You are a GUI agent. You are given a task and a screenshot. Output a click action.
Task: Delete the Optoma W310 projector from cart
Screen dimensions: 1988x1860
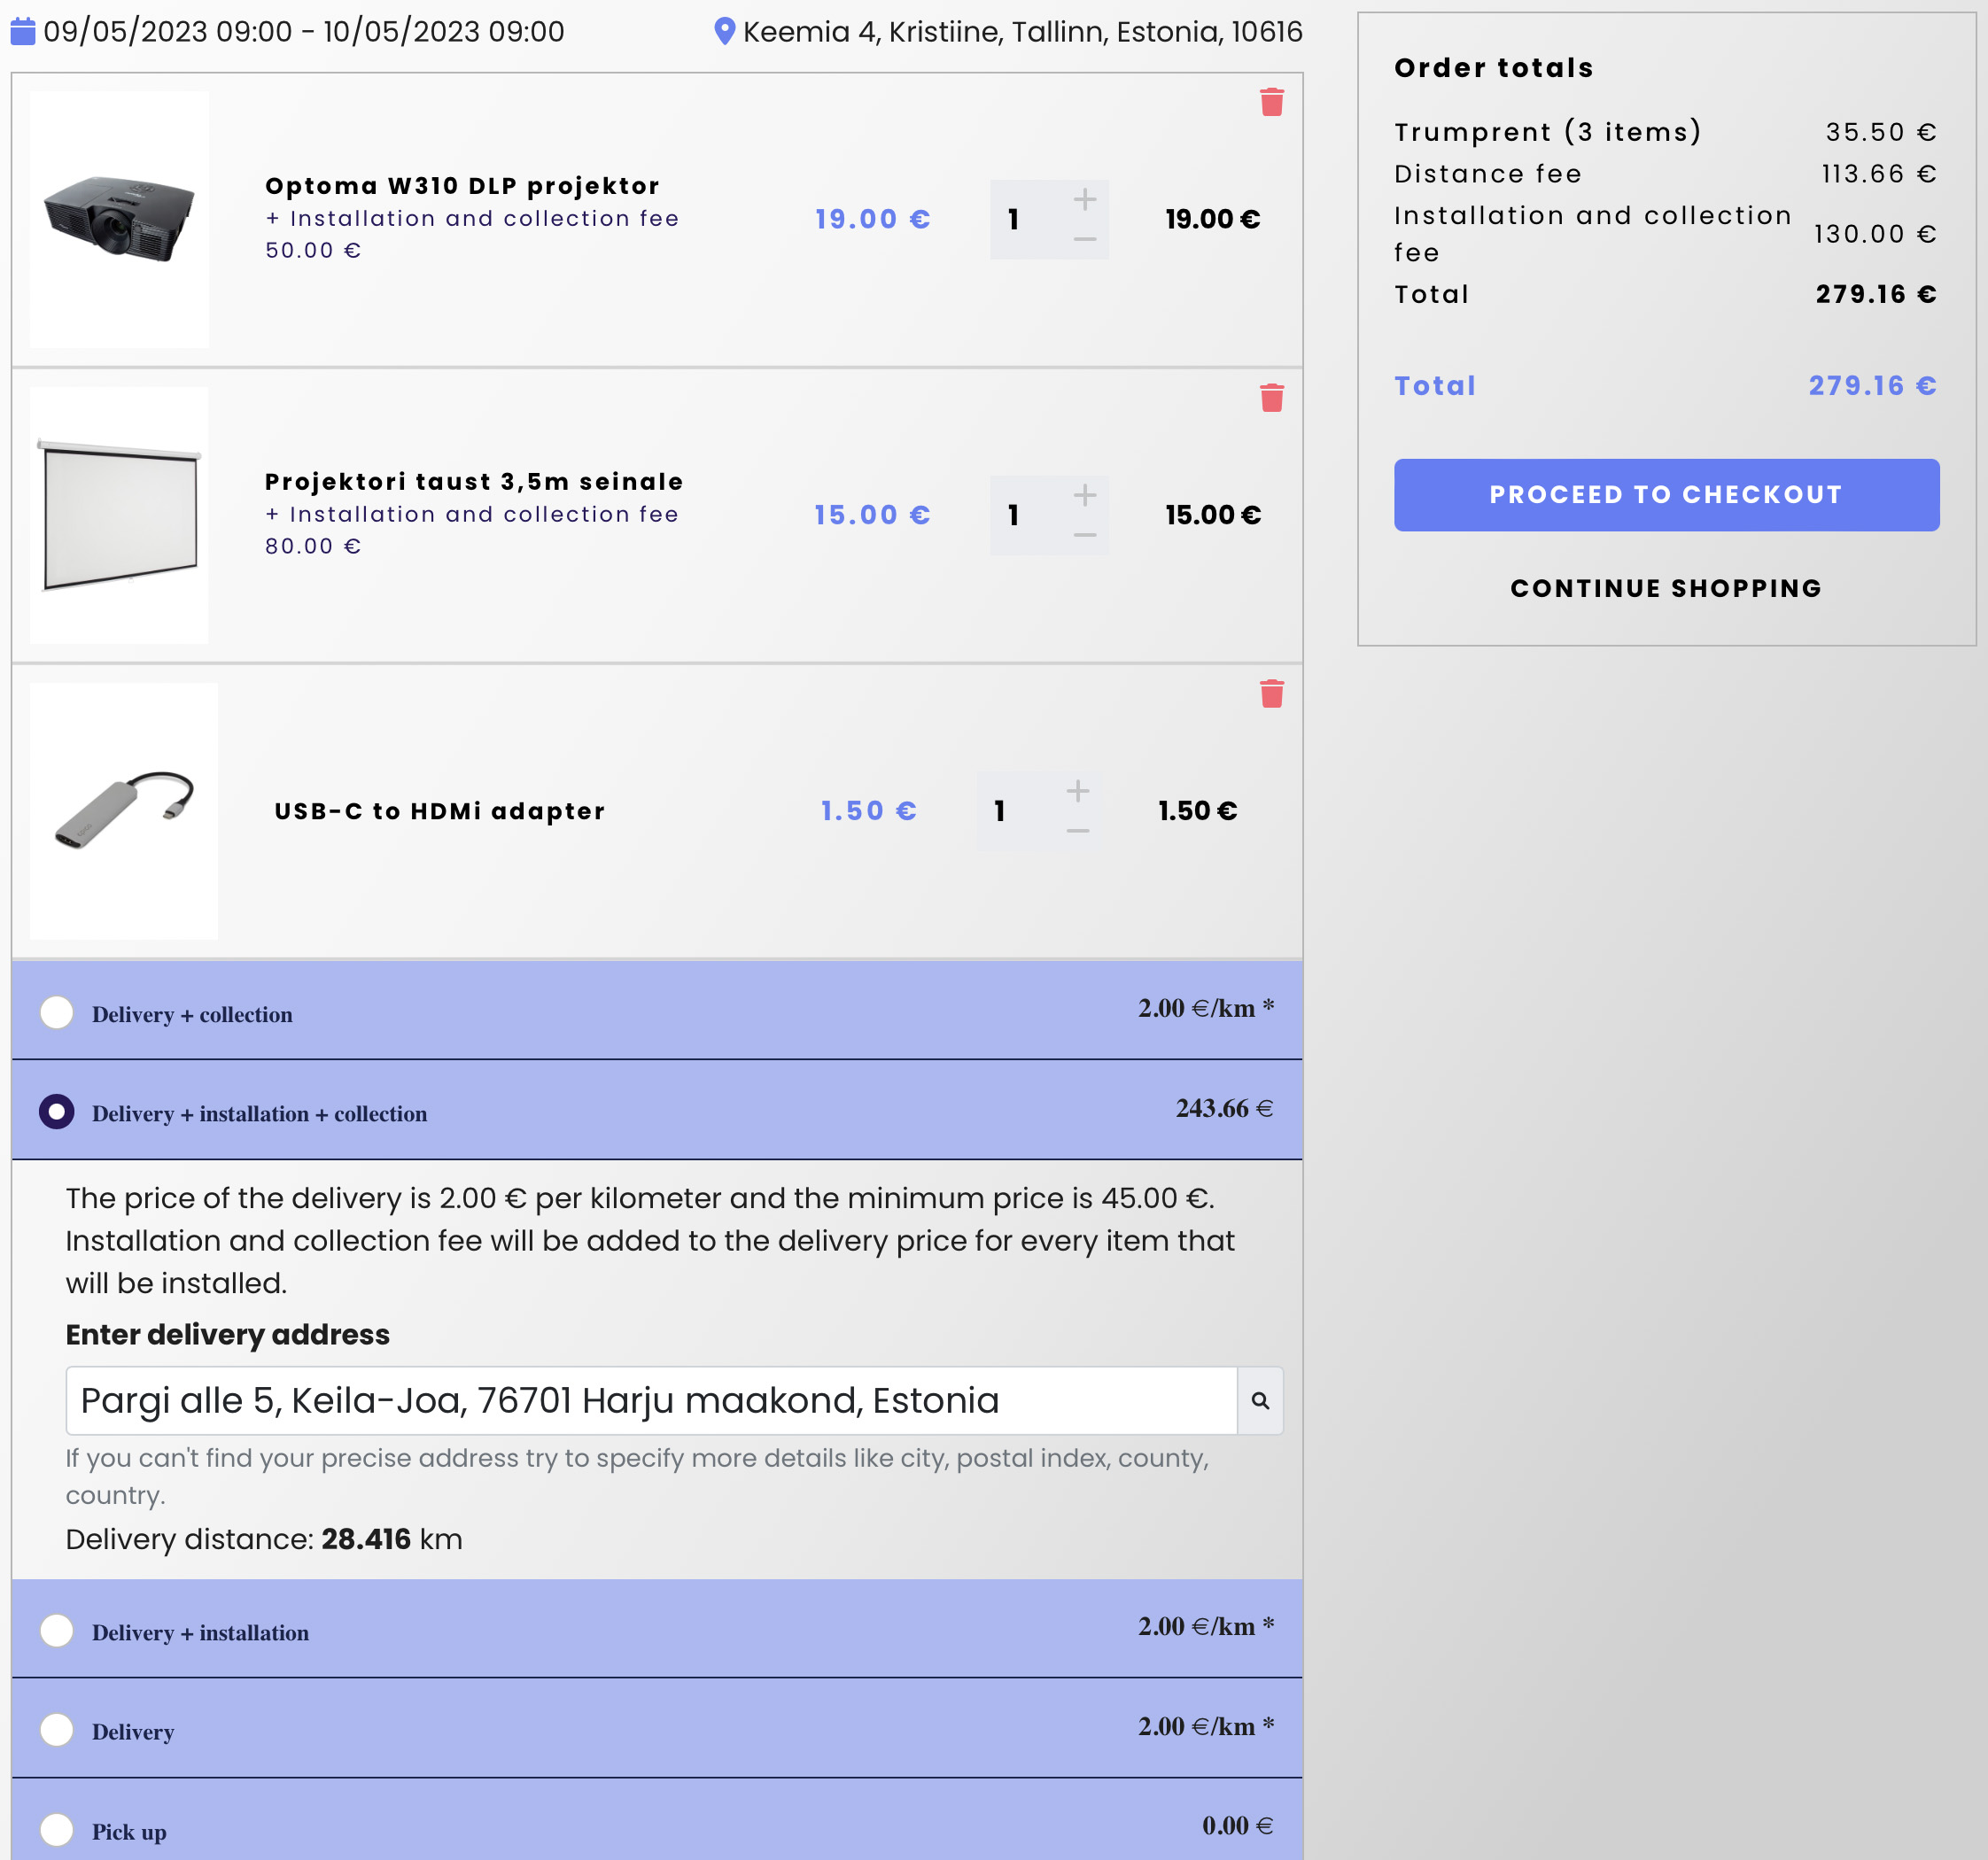(1271, 102)
